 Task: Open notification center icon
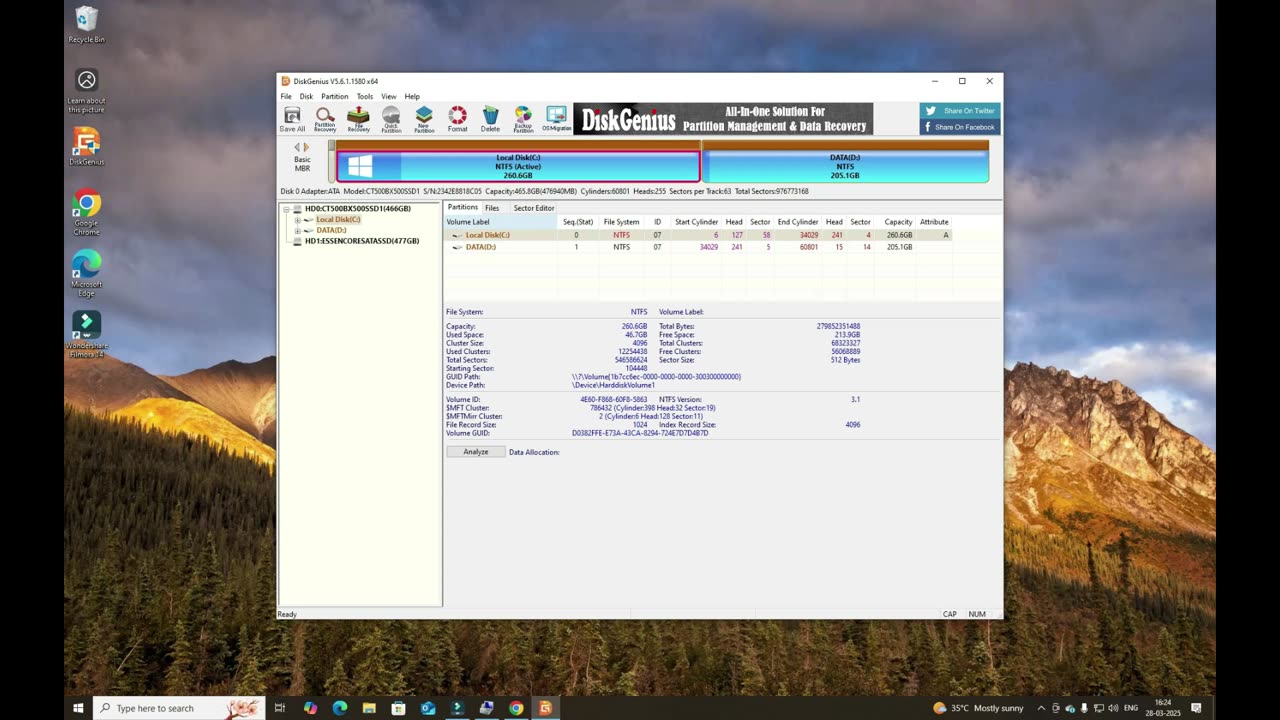pos(1196,708)
